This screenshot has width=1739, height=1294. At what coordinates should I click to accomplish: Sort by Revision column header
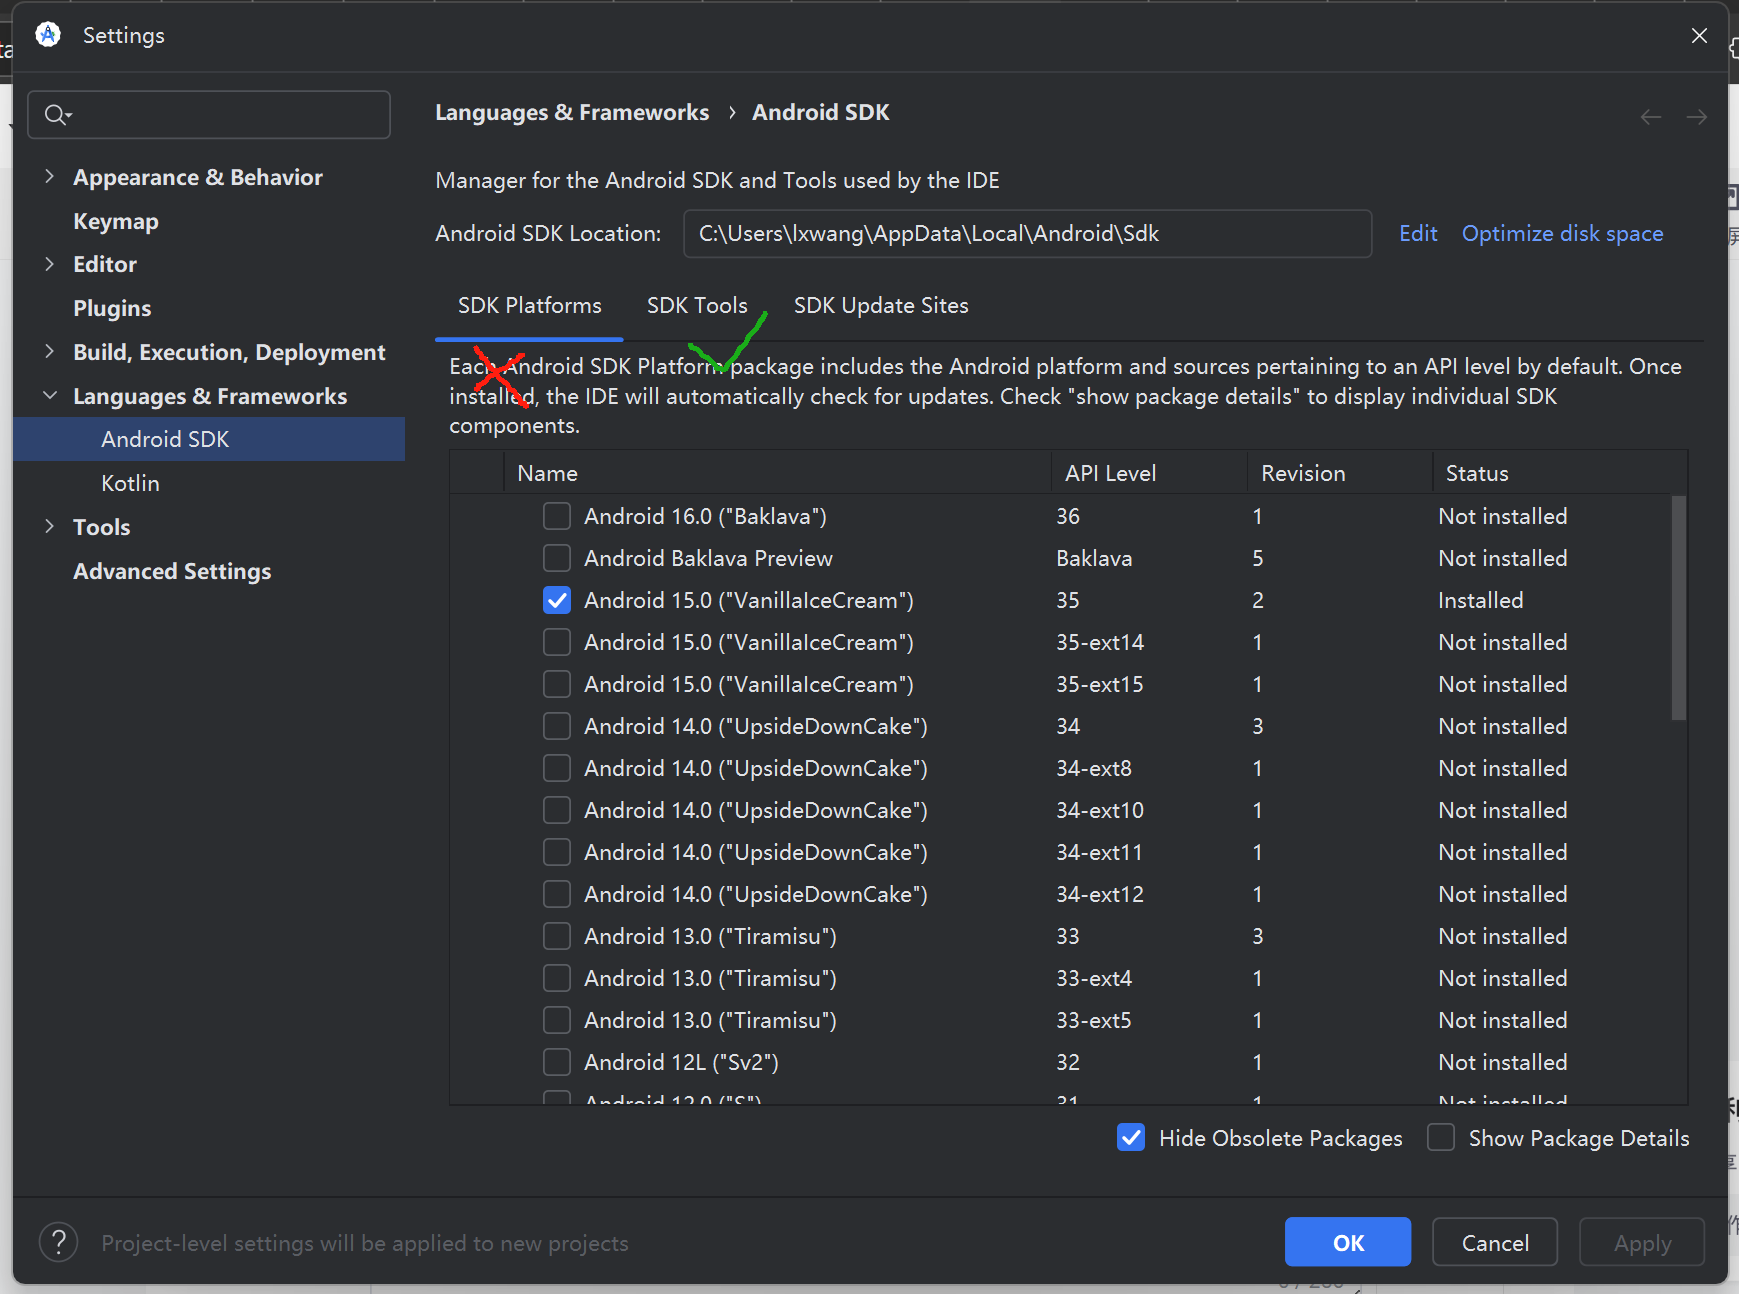pyautogui.click(x=1340, y=473)
